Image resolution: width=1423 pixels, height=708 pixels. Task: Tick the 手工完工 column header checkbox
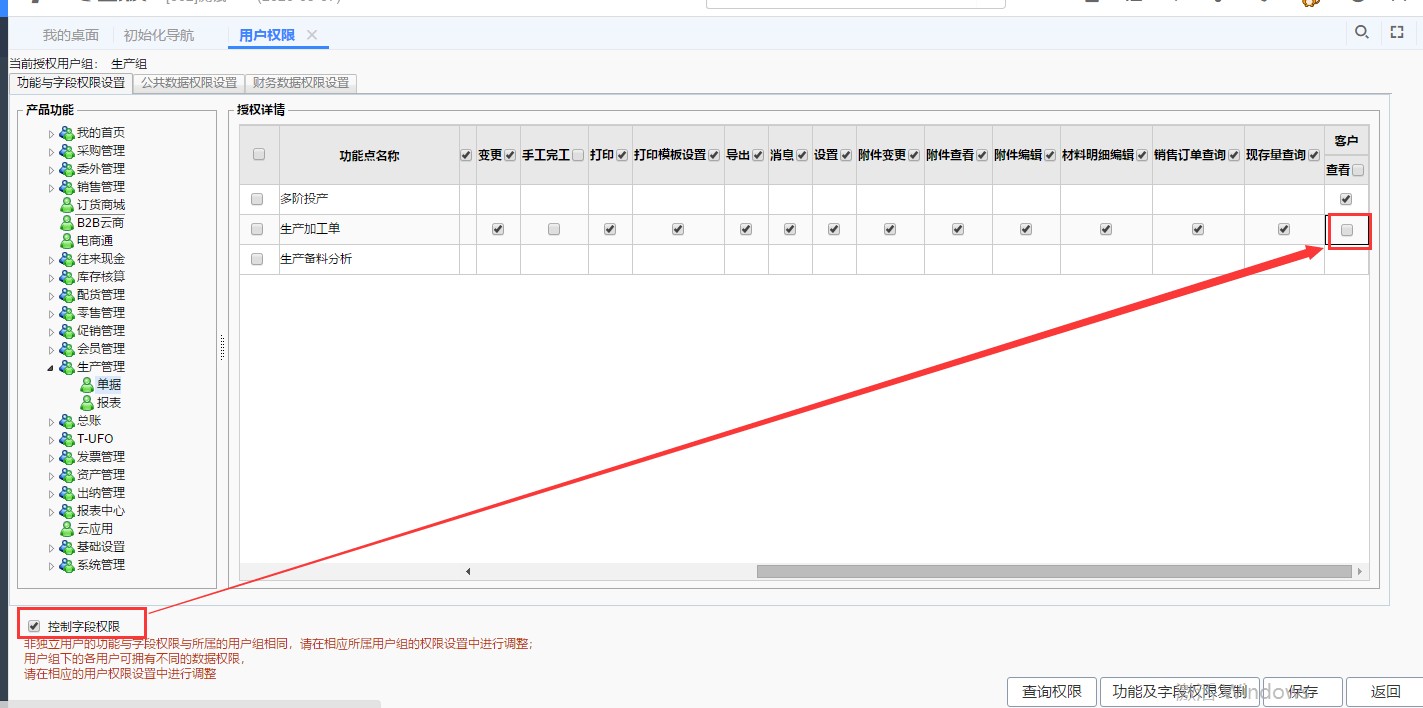point(578,155)
